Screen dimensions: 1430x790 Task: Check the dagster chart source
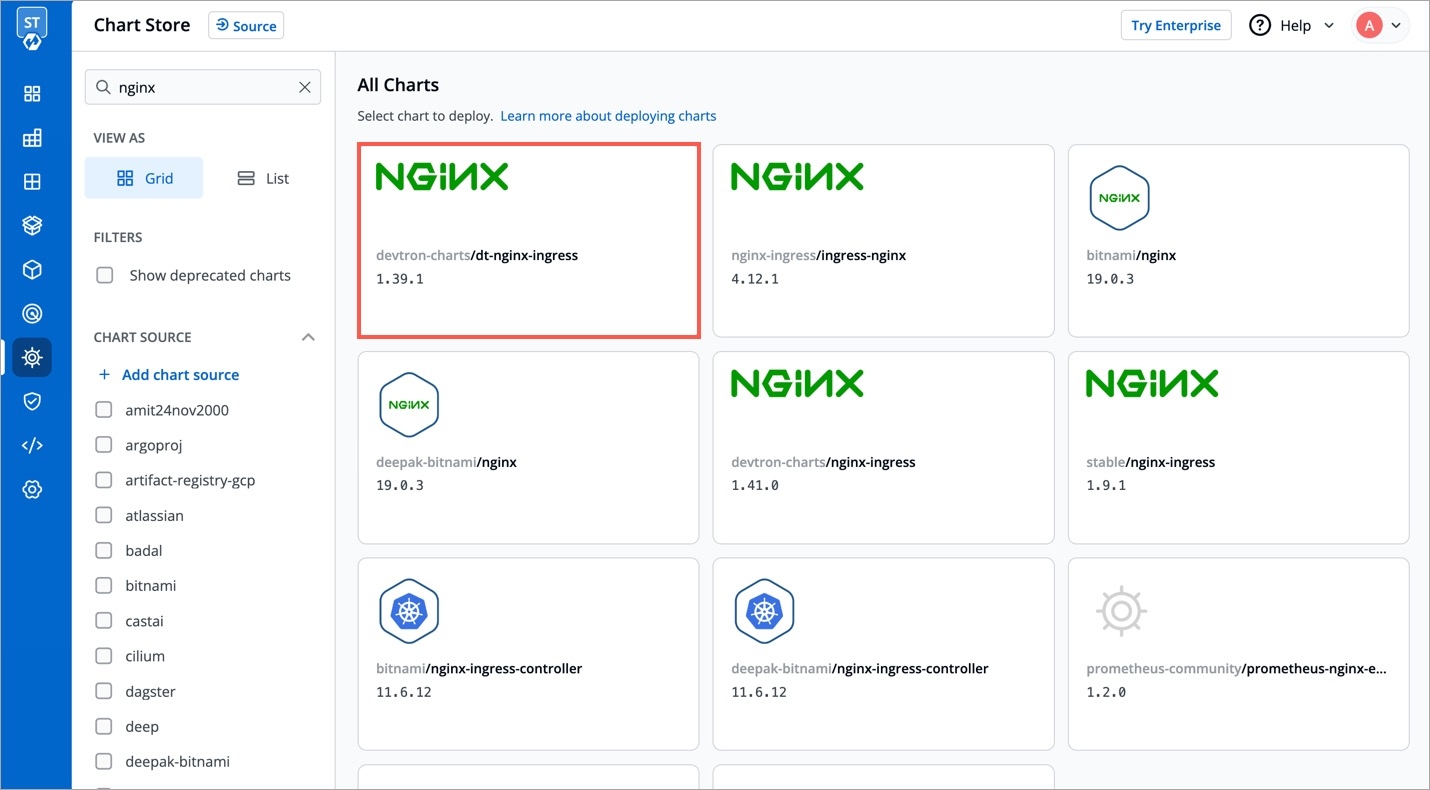coord(104,691)
